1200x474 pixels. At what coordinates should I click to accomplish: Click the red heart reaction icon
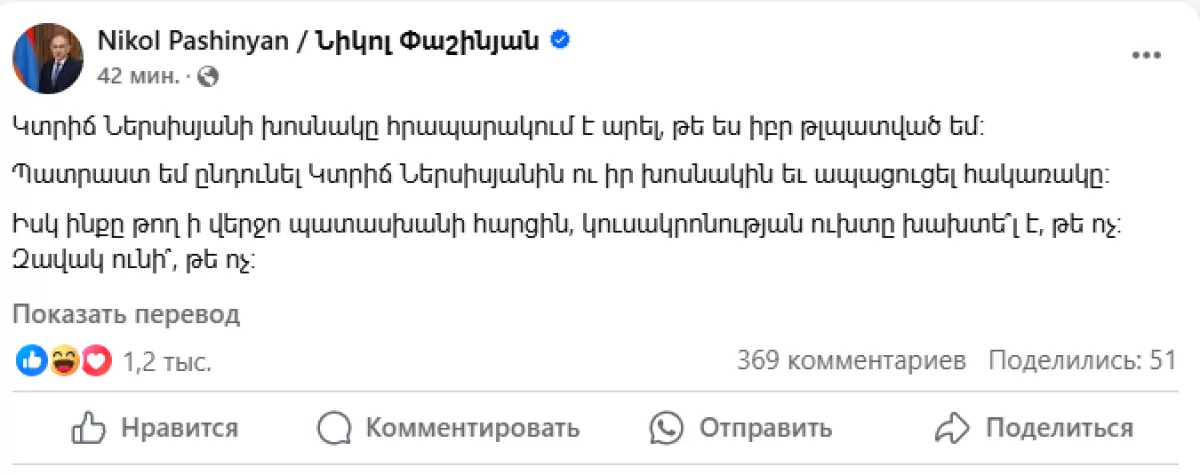click(95, 361)
